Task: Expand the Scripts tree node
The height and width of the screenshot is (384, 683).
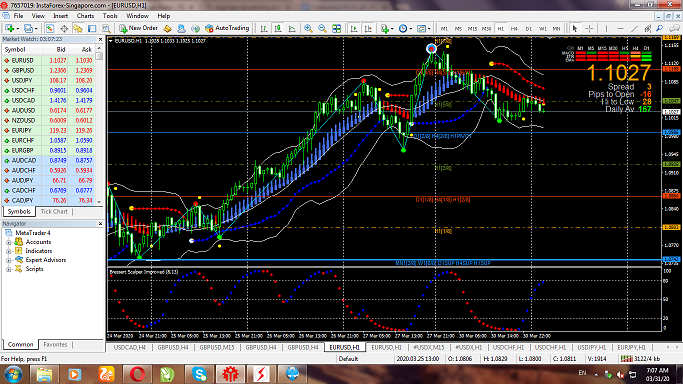Action: tap(8, 269)
